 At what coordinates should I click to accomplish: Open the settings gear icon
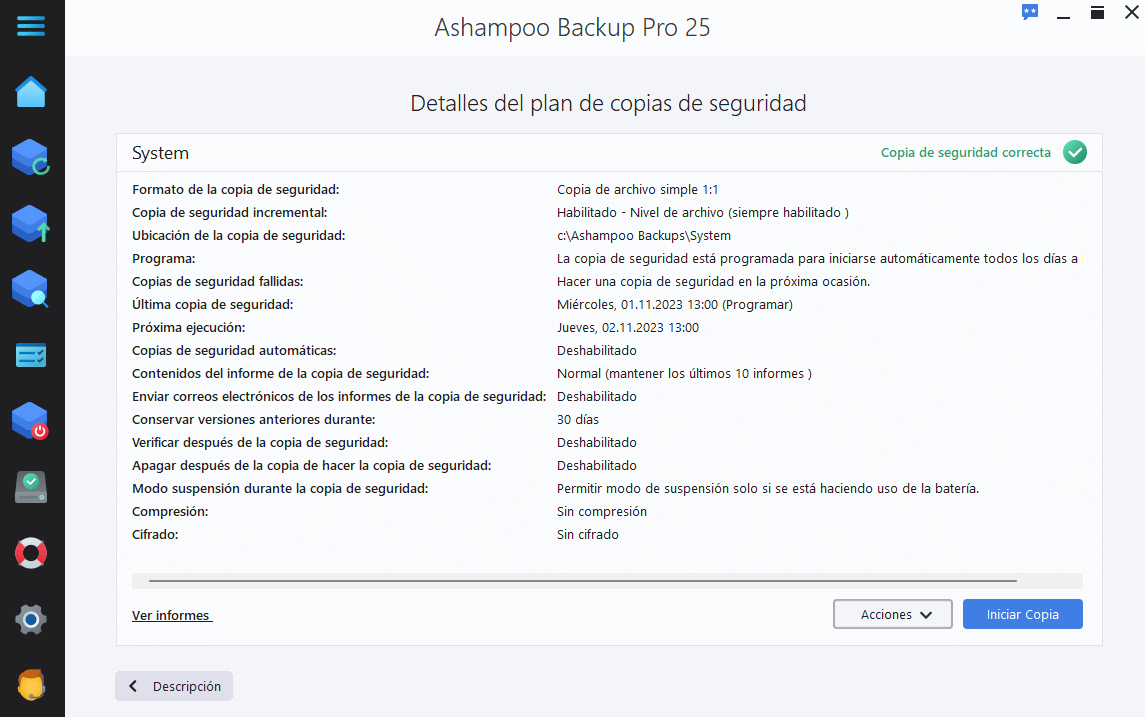(31, 620)
